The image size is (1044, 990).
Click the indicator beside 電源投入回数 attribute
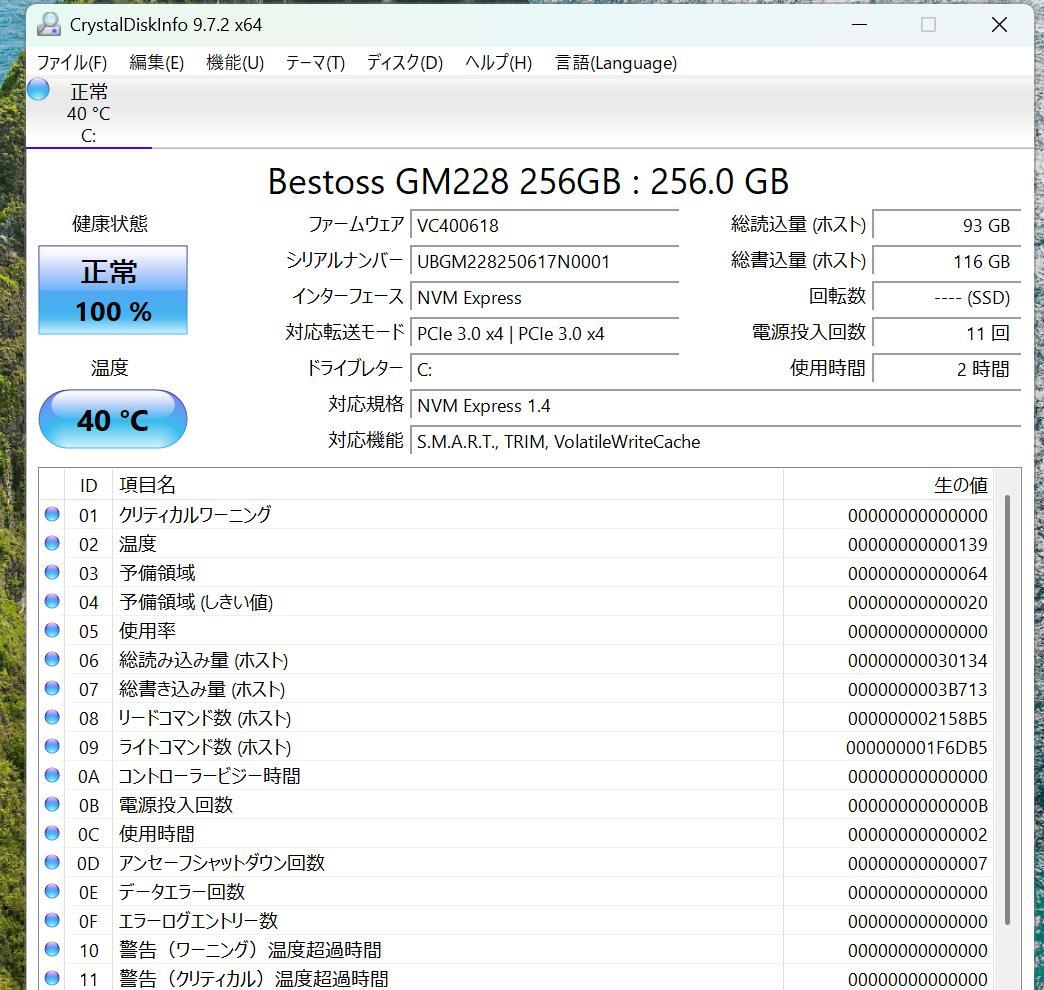pyautogui.click(x=52, y=805)
